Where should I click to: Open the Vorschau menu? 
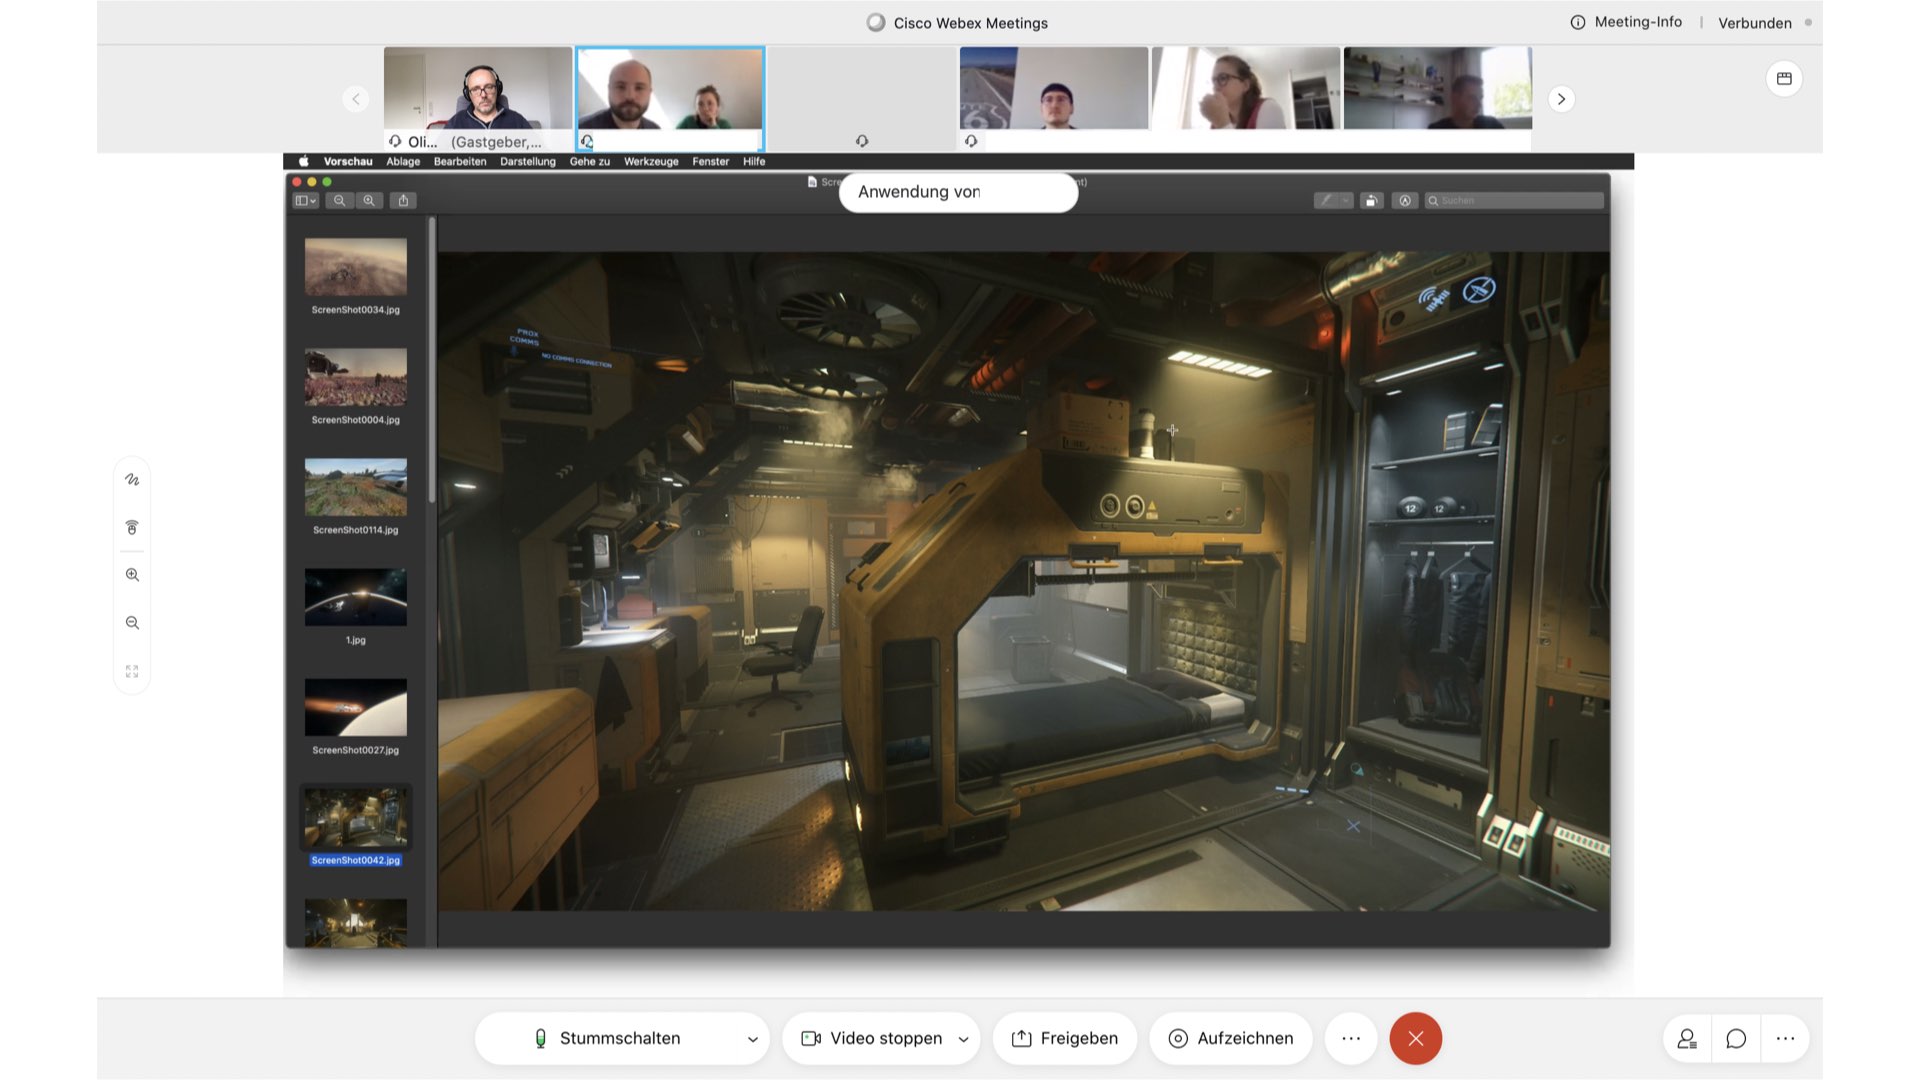[348, 161]
